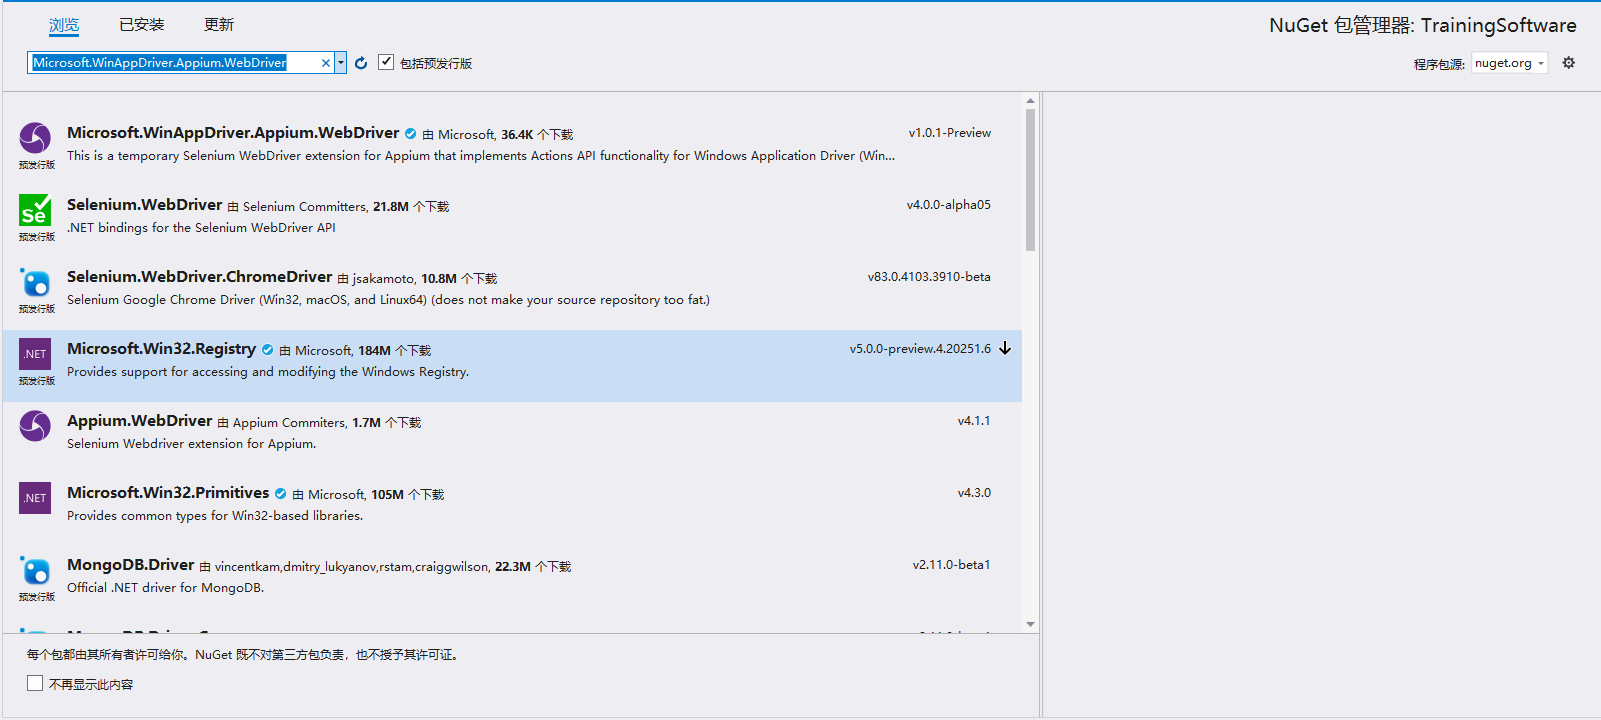
Task: Click verified badge next to Microsoft.Win32.Primitives
Action: pyautogui.click(x=280, y=494)
